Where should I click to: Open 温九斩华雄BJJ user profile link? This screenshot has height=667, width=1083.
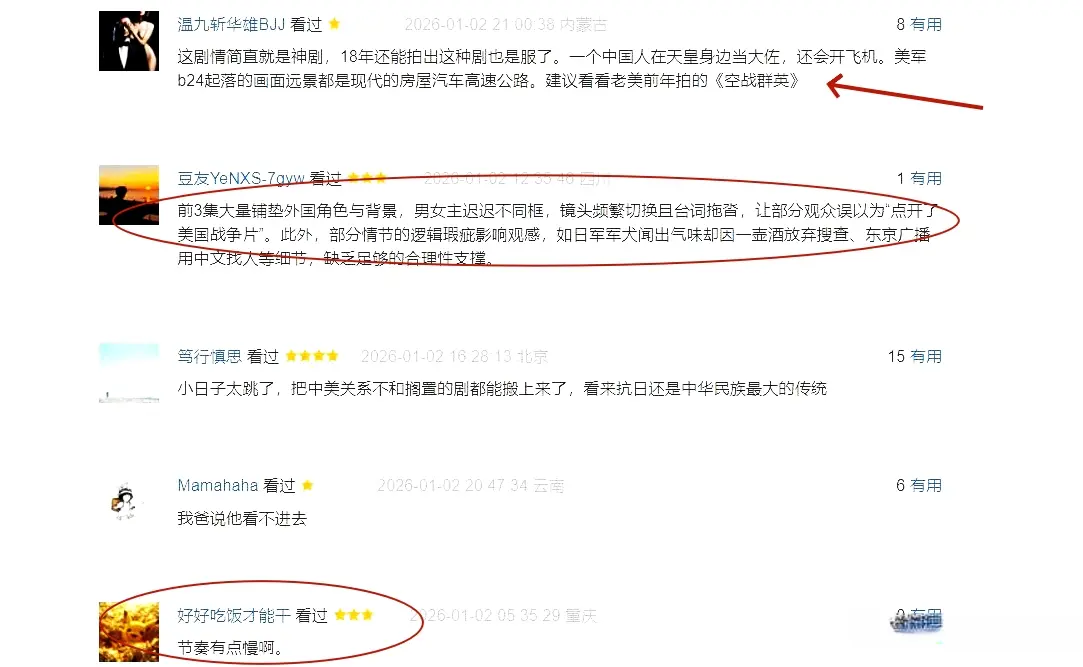(x=231, y=25)
